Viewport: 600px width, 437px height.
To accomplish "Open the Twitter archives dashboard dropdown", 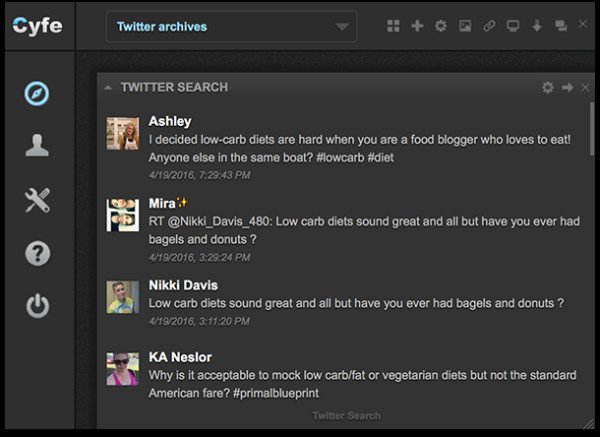I will [x=232, y=26].
